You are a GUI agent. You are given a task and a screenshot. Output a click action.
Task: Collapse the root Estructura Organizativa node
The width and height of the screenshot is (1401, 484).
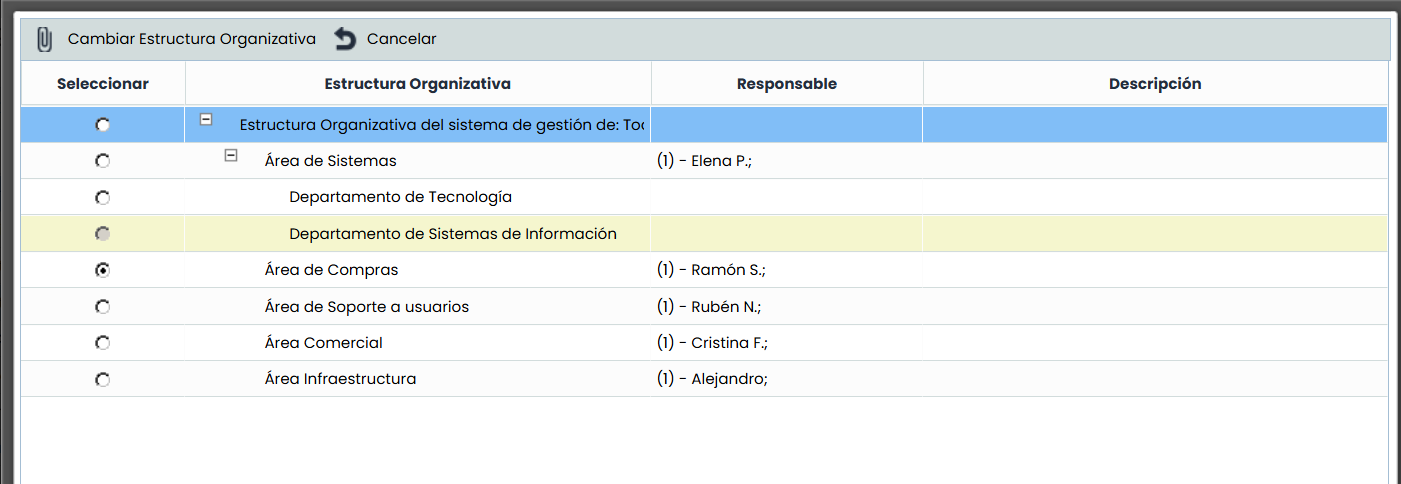point(206,119)
